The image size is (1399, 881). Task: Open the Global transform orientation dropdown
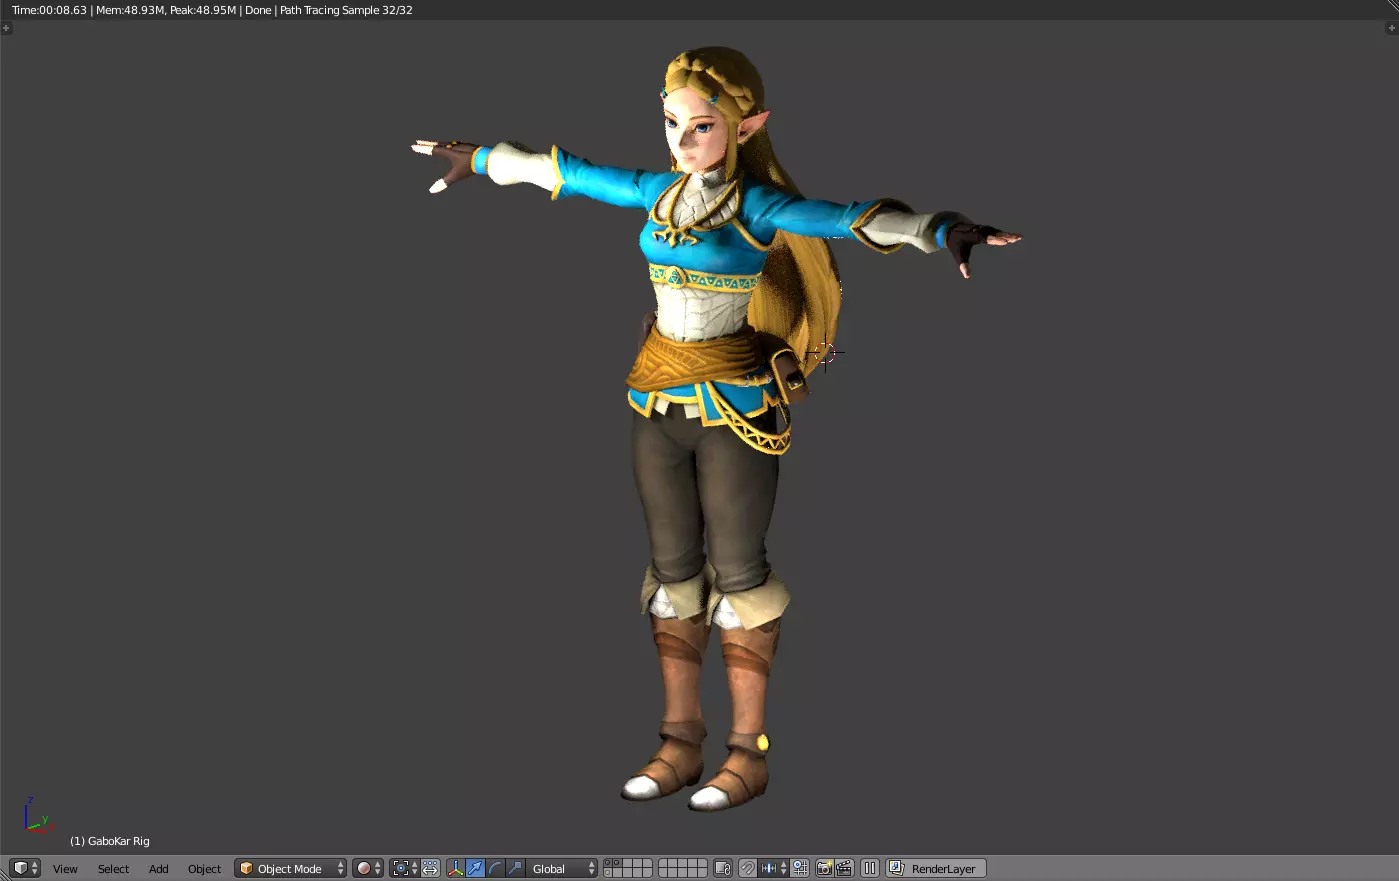click(x=562, y=868)
